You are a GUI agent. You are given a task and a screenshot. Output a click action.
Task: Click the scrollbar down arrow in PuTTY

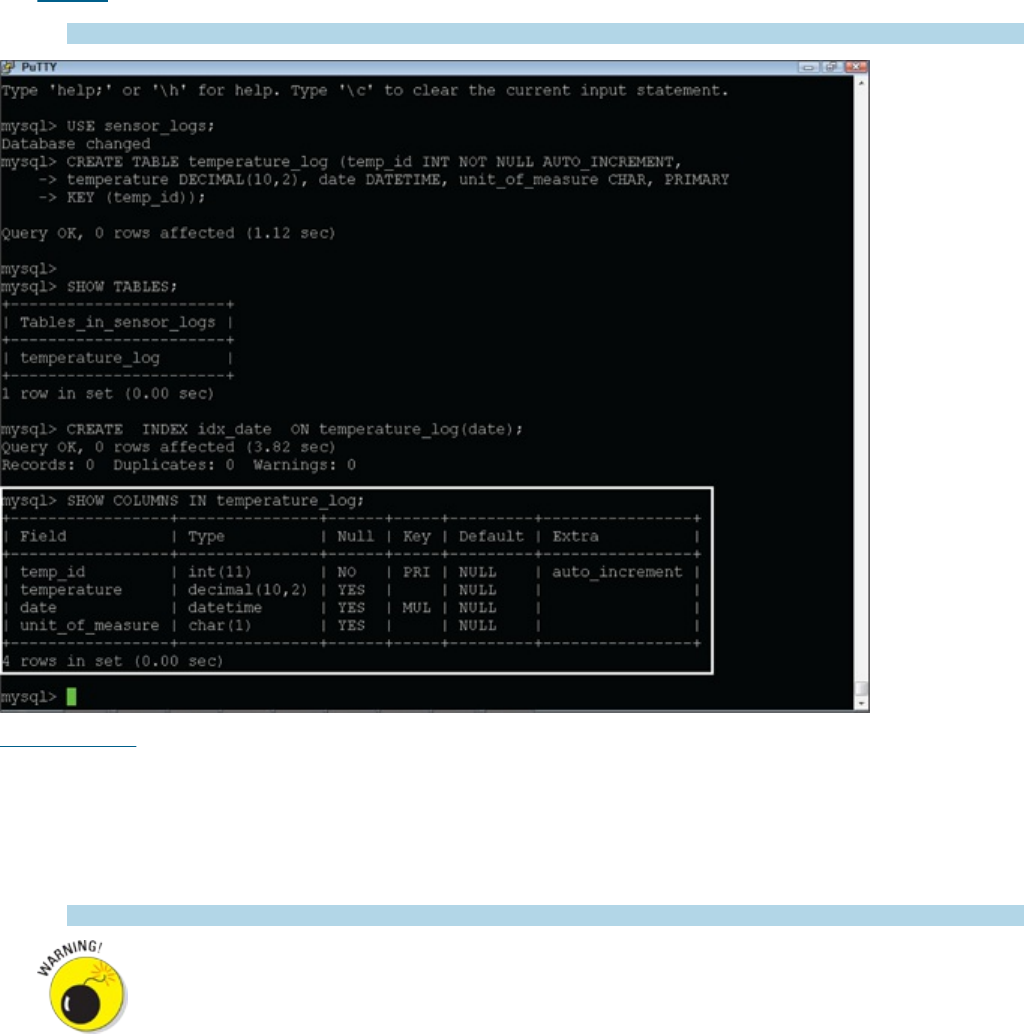tap(861, 704)
